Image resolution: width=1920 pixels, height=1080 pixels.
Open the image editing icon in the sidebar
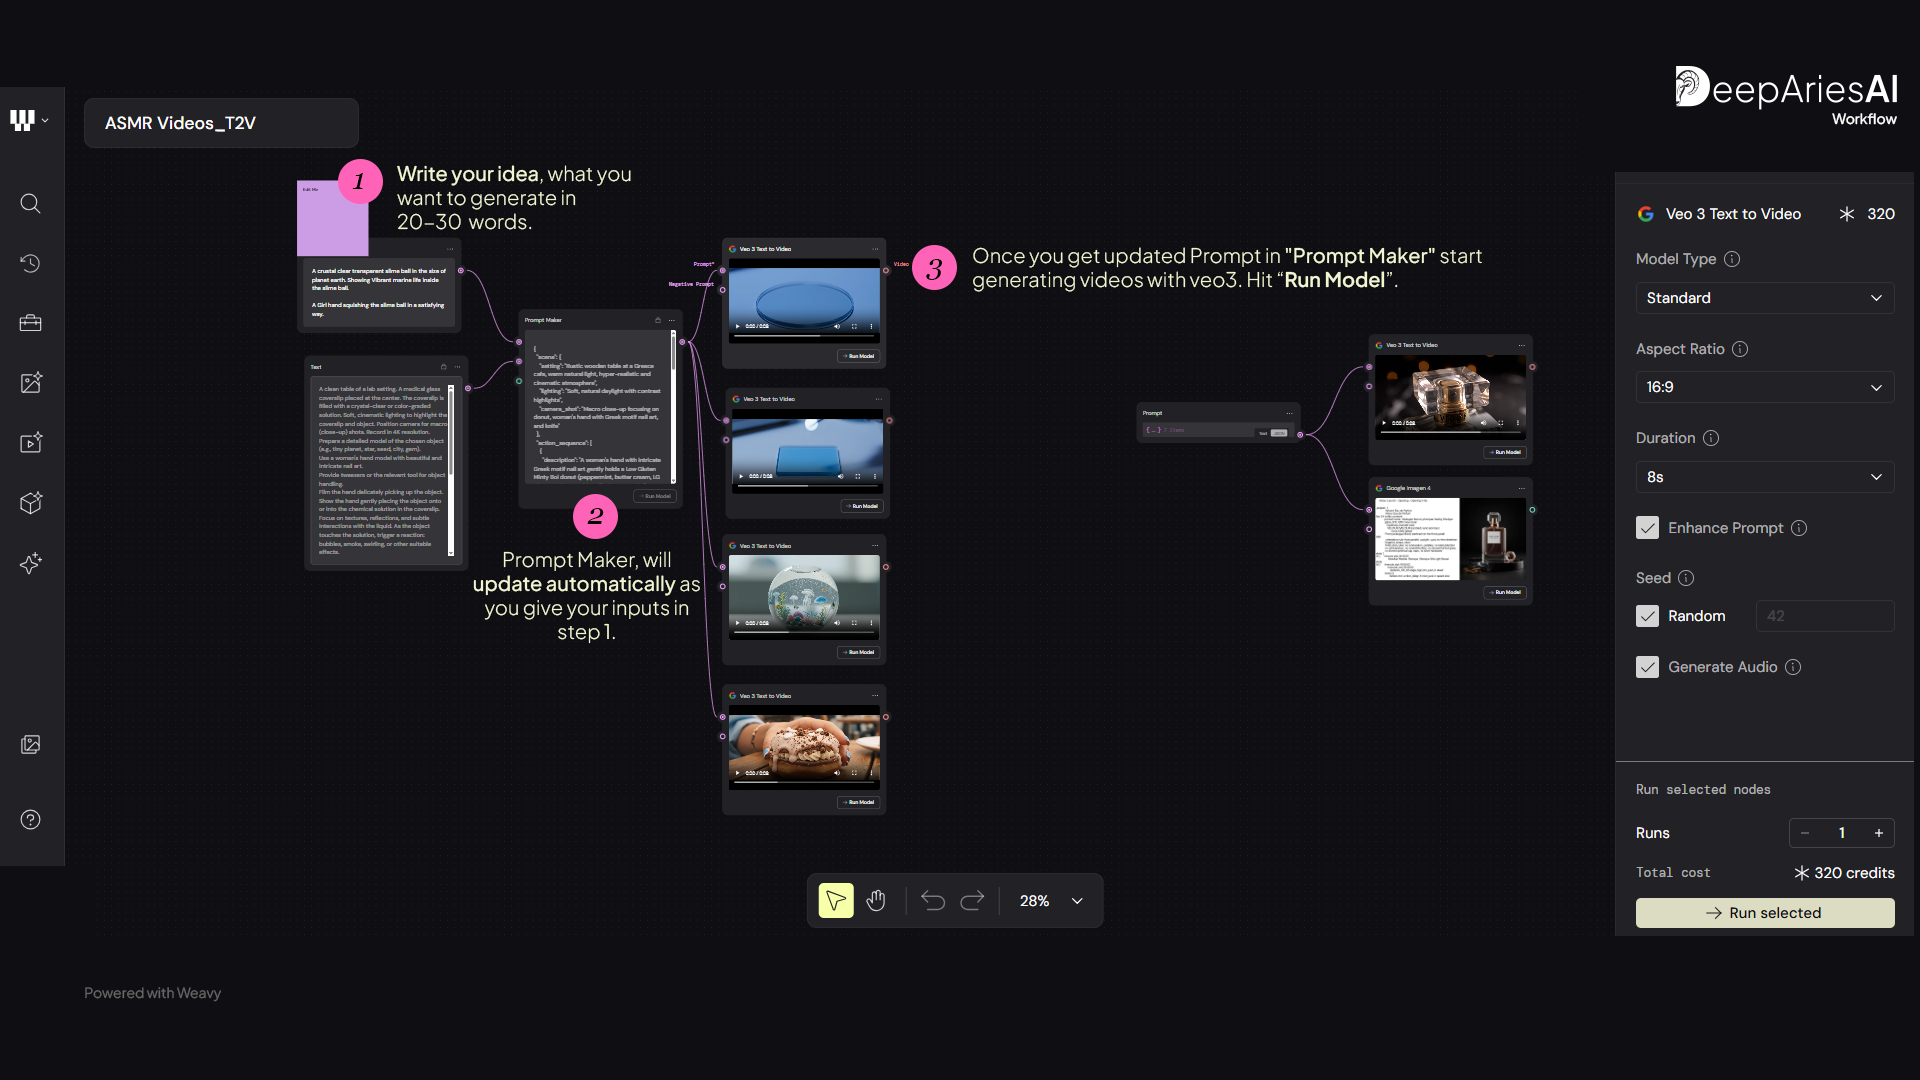click(30, 383)
